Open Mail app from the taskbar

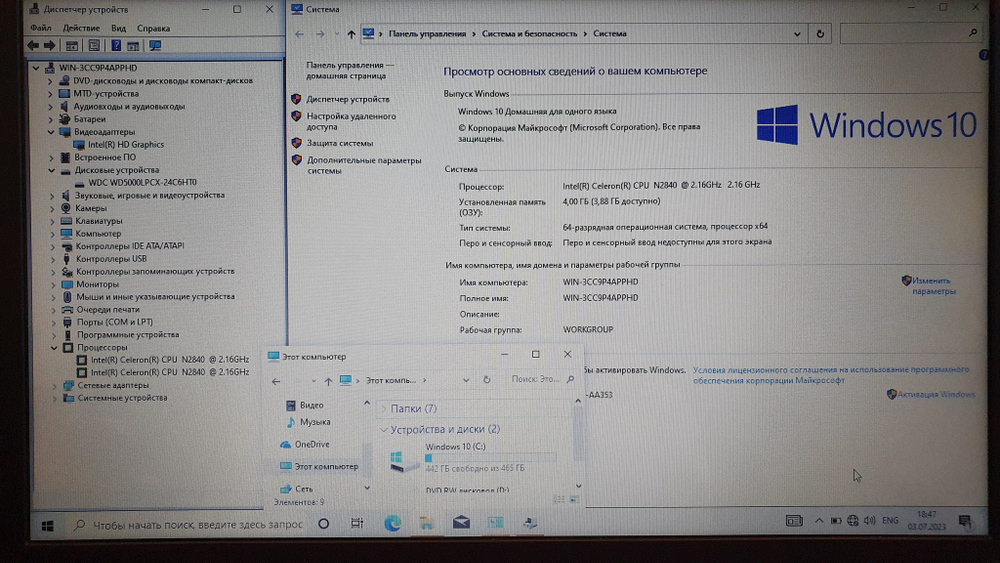[461, 522]
